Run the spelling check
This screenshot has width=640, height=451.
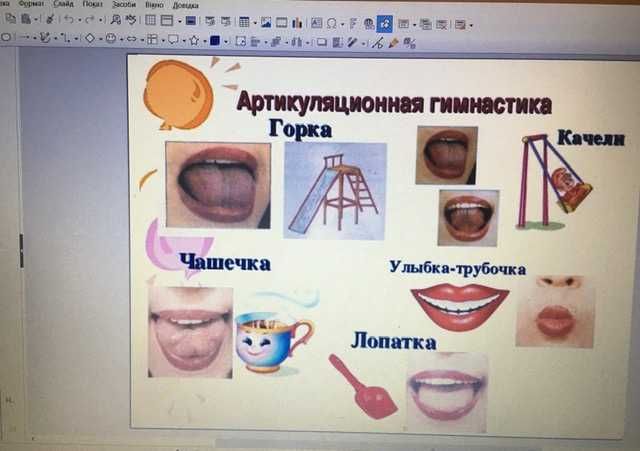(x=131, y=19)
